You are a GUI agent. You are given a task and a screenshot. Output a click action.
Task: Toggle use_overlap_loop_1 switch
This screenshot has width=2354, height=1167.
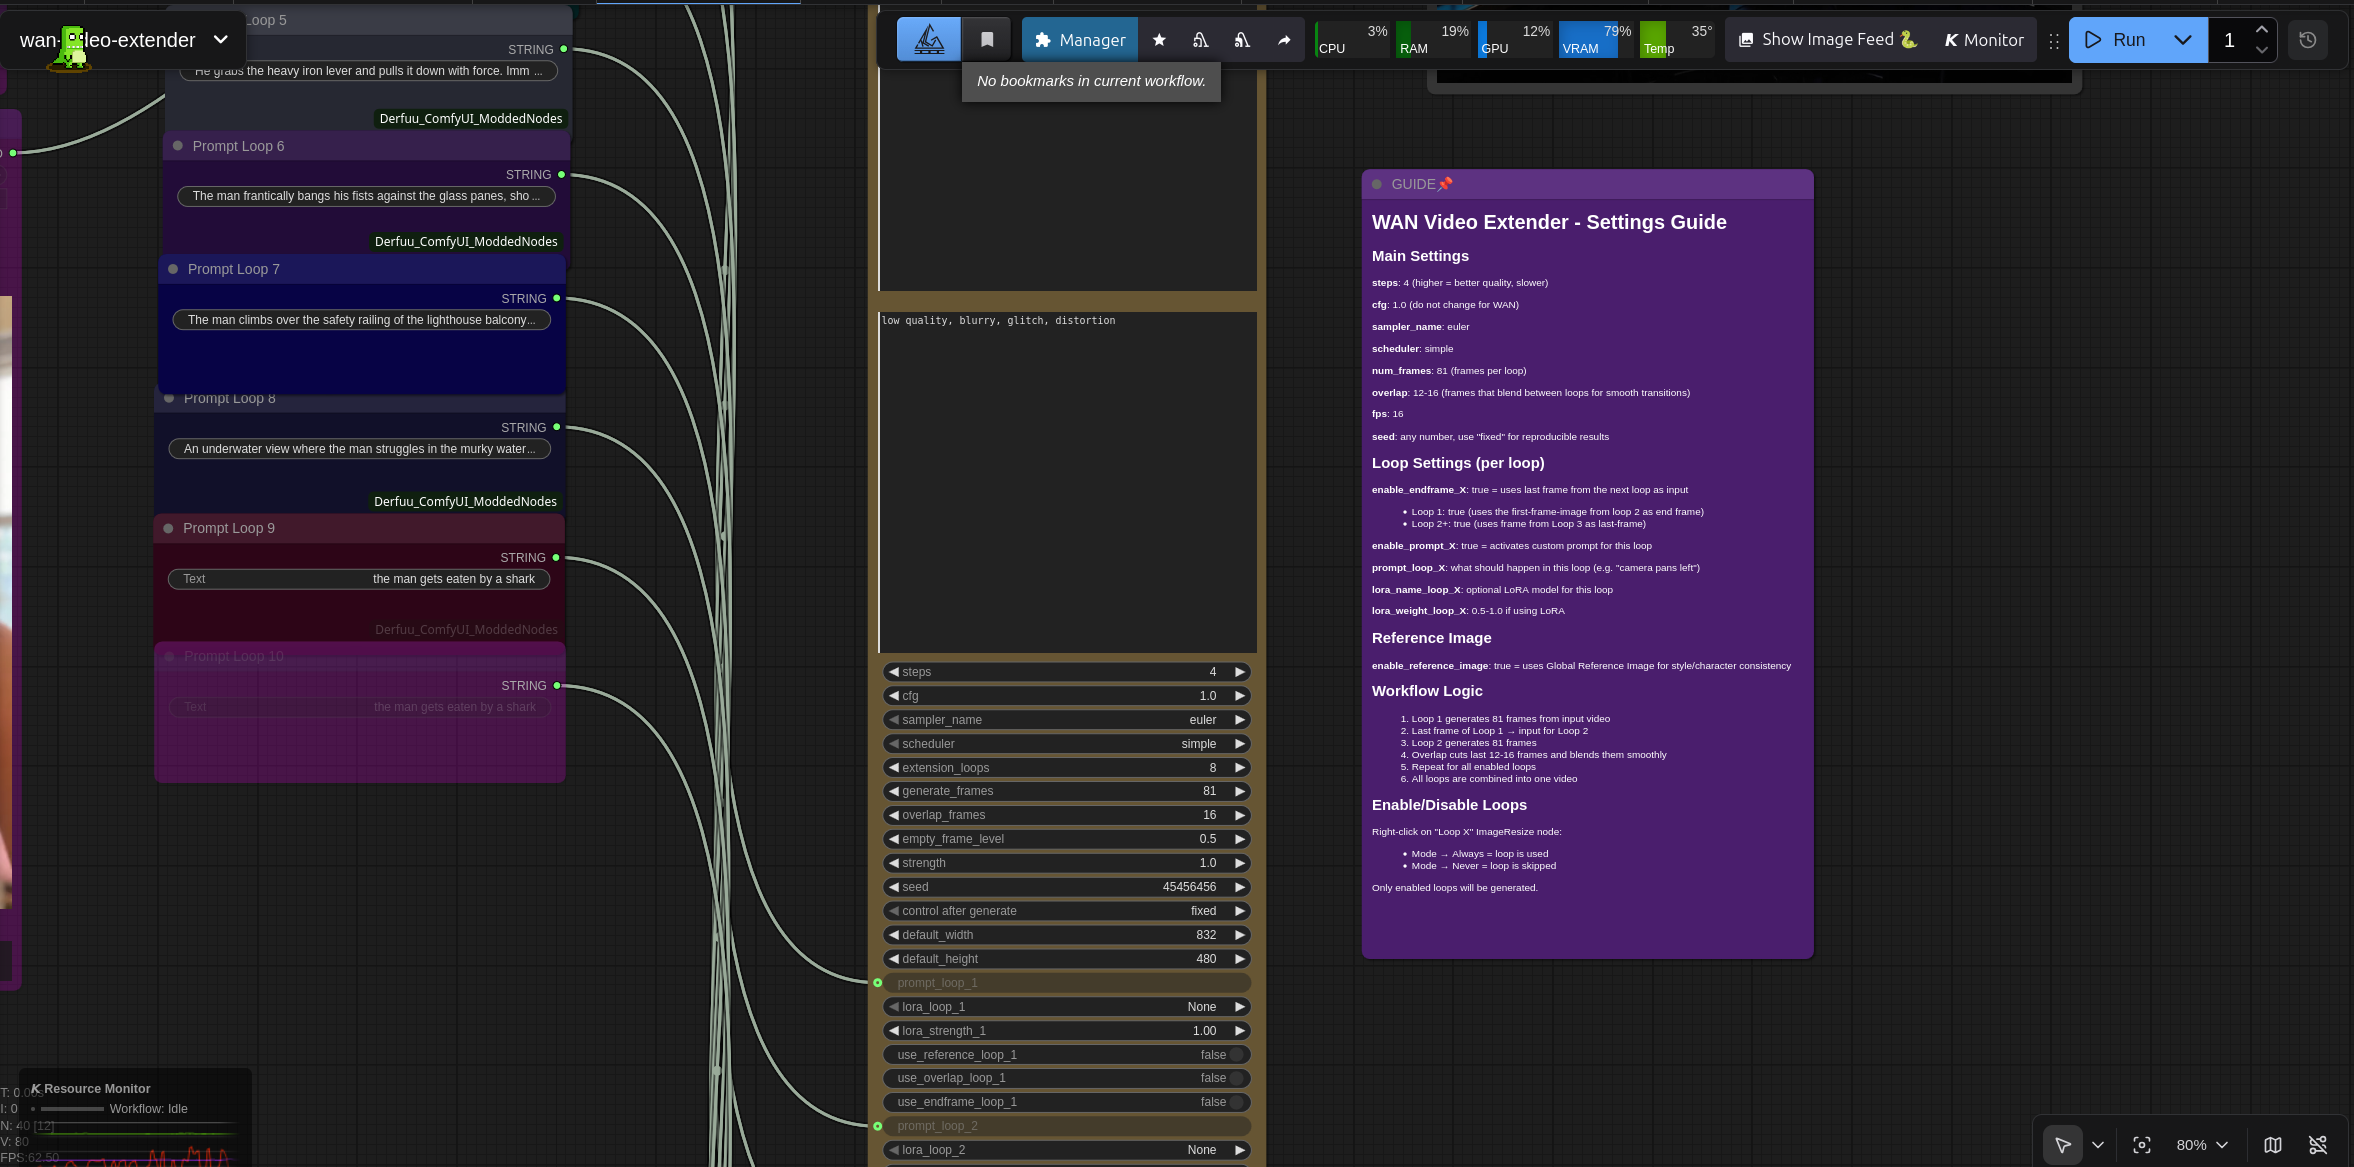pos(1236,1078)
